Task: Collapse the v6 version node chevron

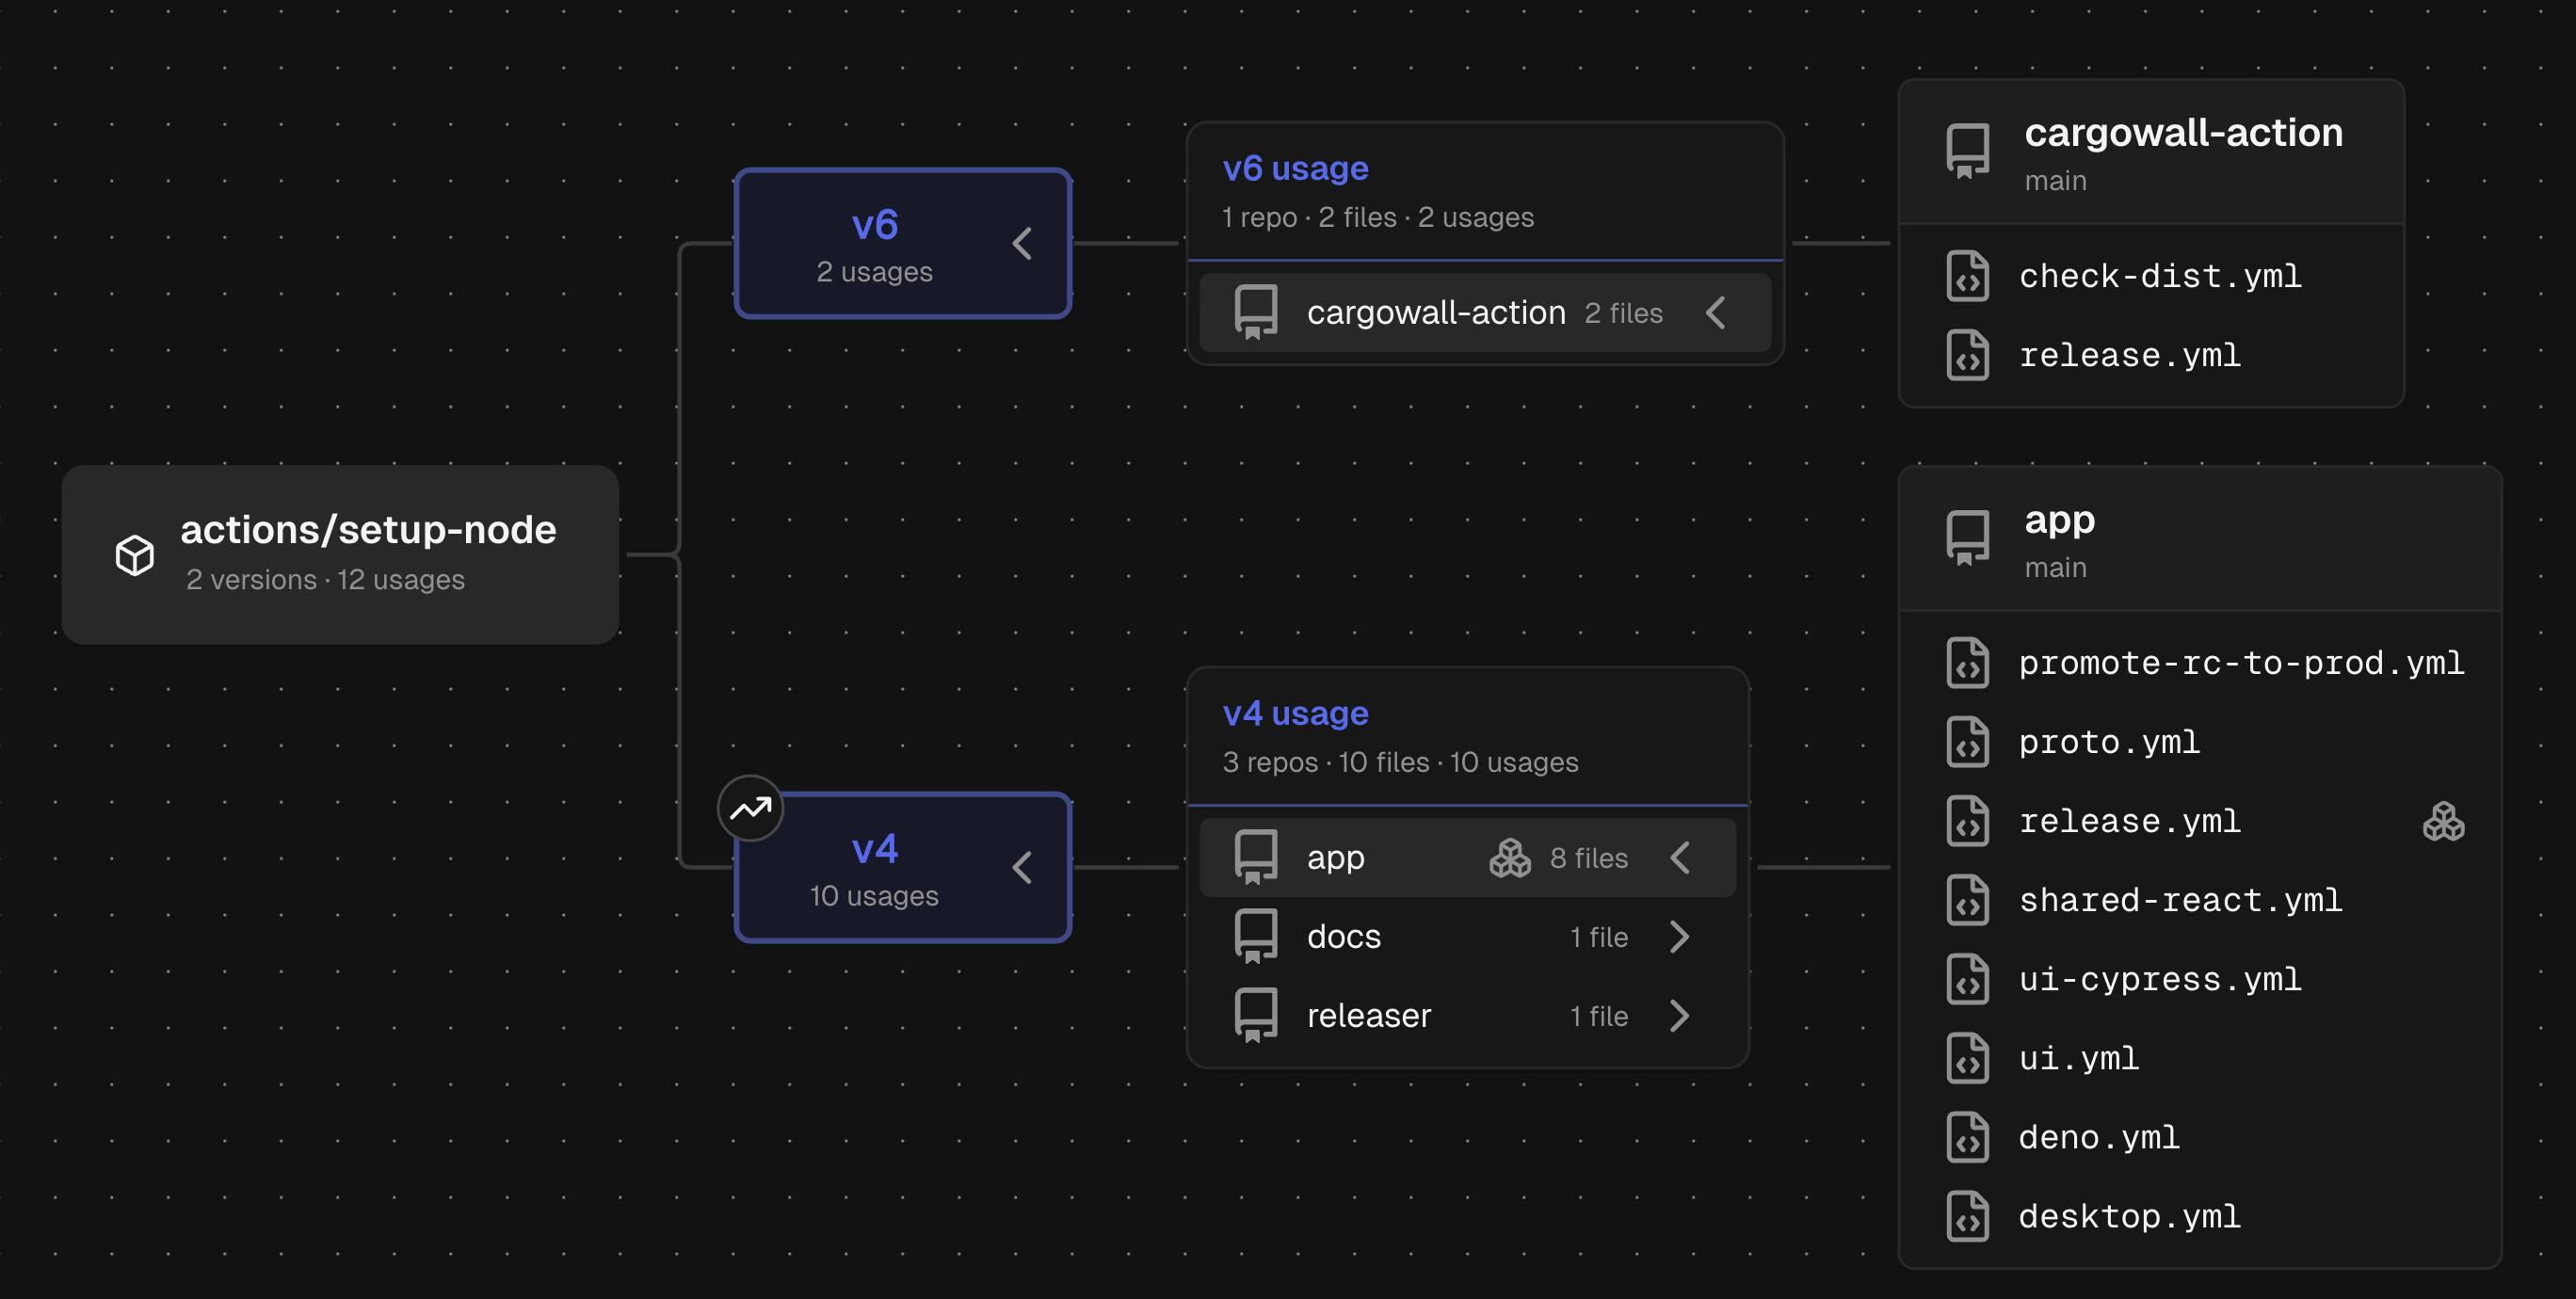Action: tap(1022, 243)
